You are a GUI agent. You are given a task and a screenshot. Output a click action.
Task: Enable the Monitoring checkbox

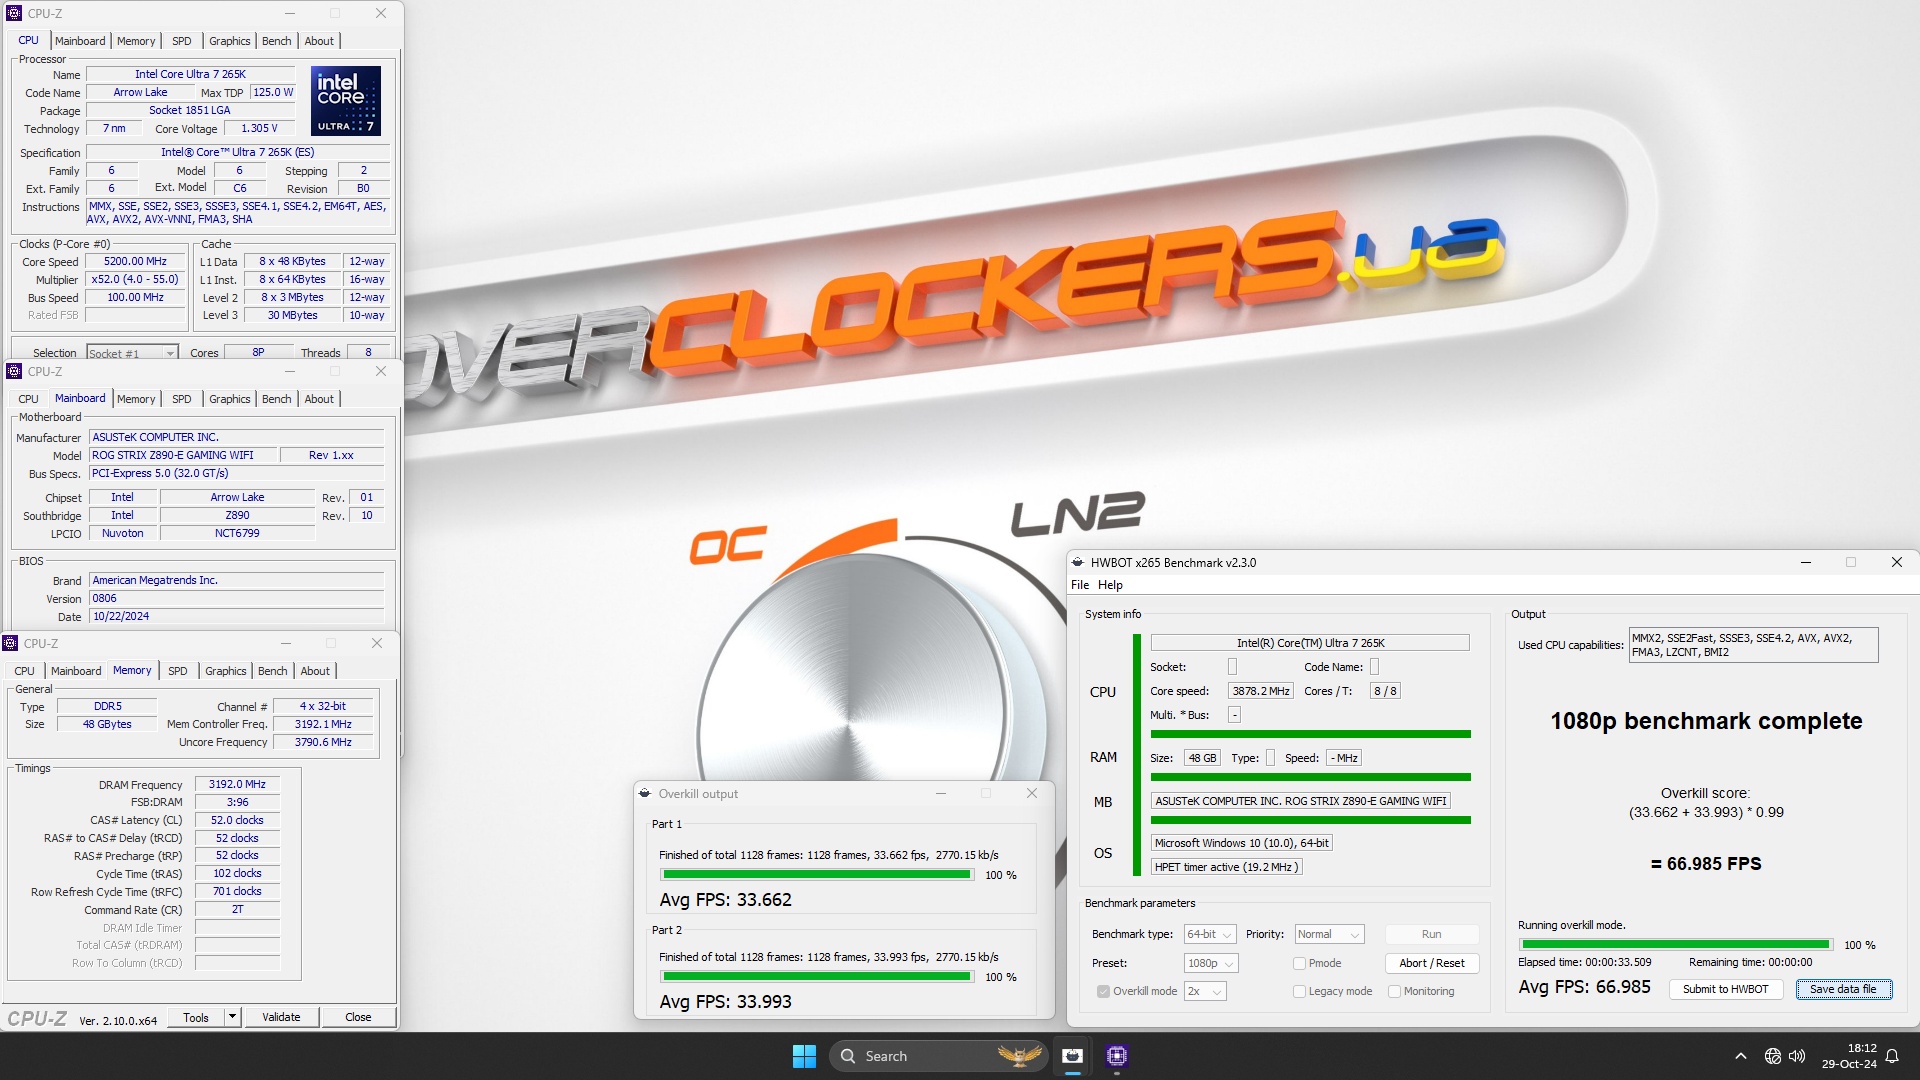pos(1394,992)
